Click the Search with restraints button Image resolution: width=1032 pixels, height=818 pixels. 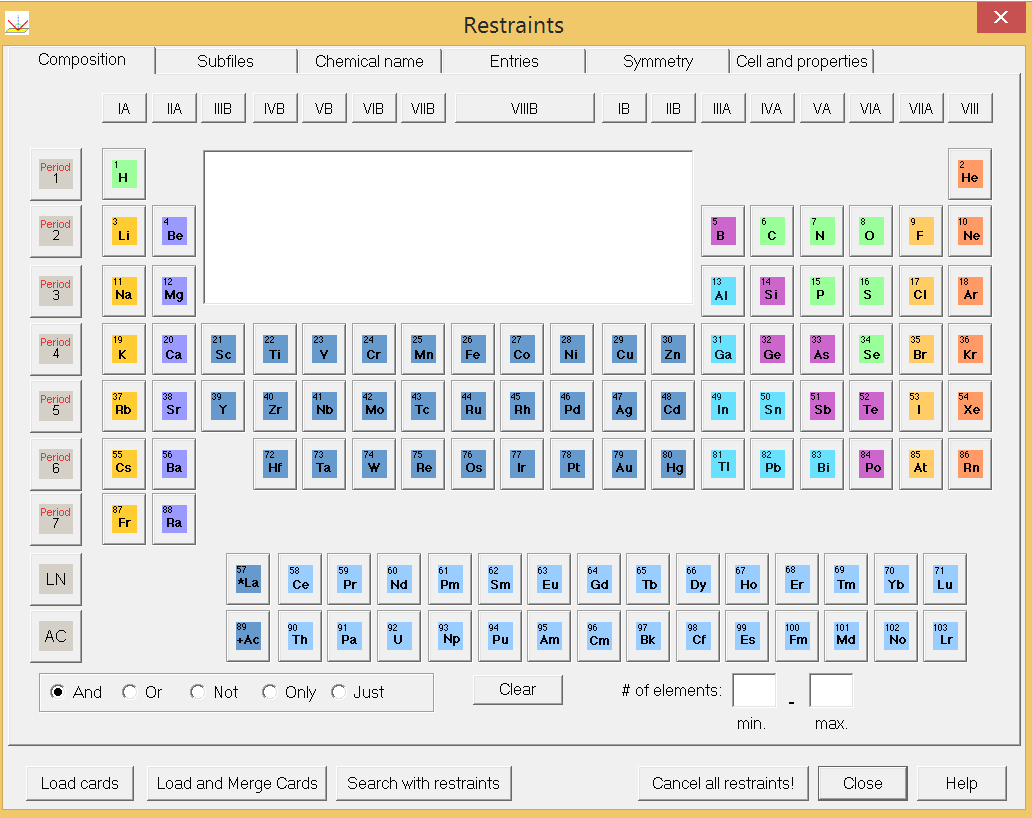click(x=424, y=783)
